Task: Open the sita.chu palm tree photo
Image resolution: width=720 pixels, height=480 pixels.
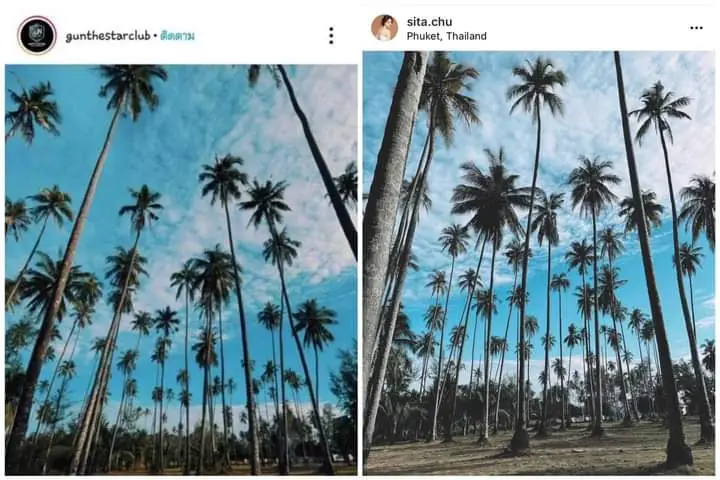Action: tap(538, 262)
